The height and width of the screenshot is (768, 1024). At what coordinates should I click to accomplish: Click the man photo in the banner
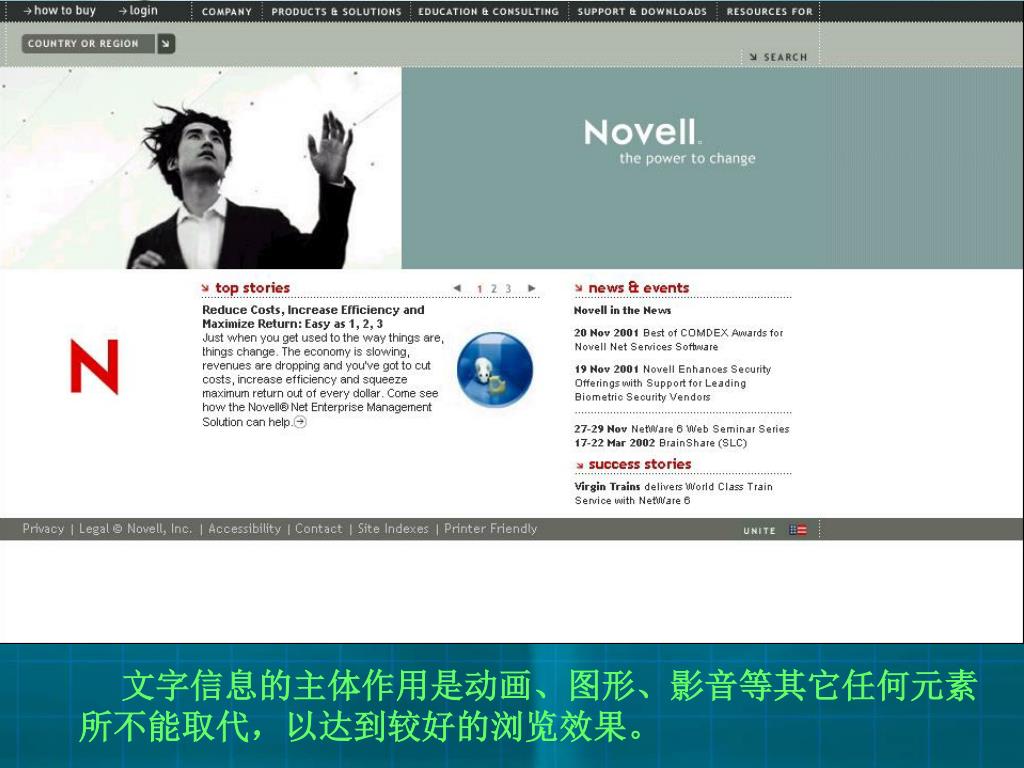pyautogui.click(x=200, y=168)
